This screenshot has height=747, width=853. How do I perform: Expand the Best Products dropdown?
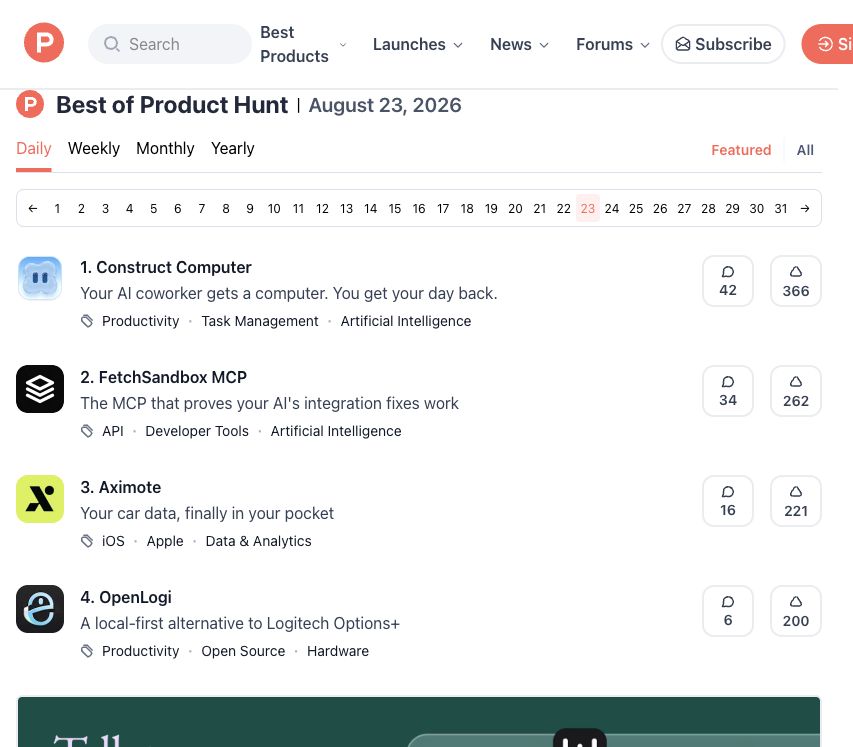tap(303, 44)
